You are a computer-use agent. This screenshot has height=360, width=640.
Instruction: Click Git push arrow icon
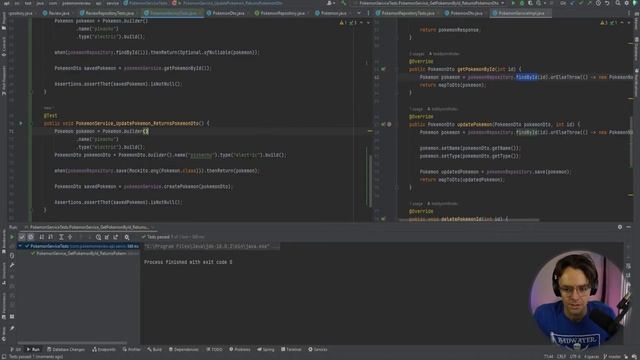pos(589,3)
